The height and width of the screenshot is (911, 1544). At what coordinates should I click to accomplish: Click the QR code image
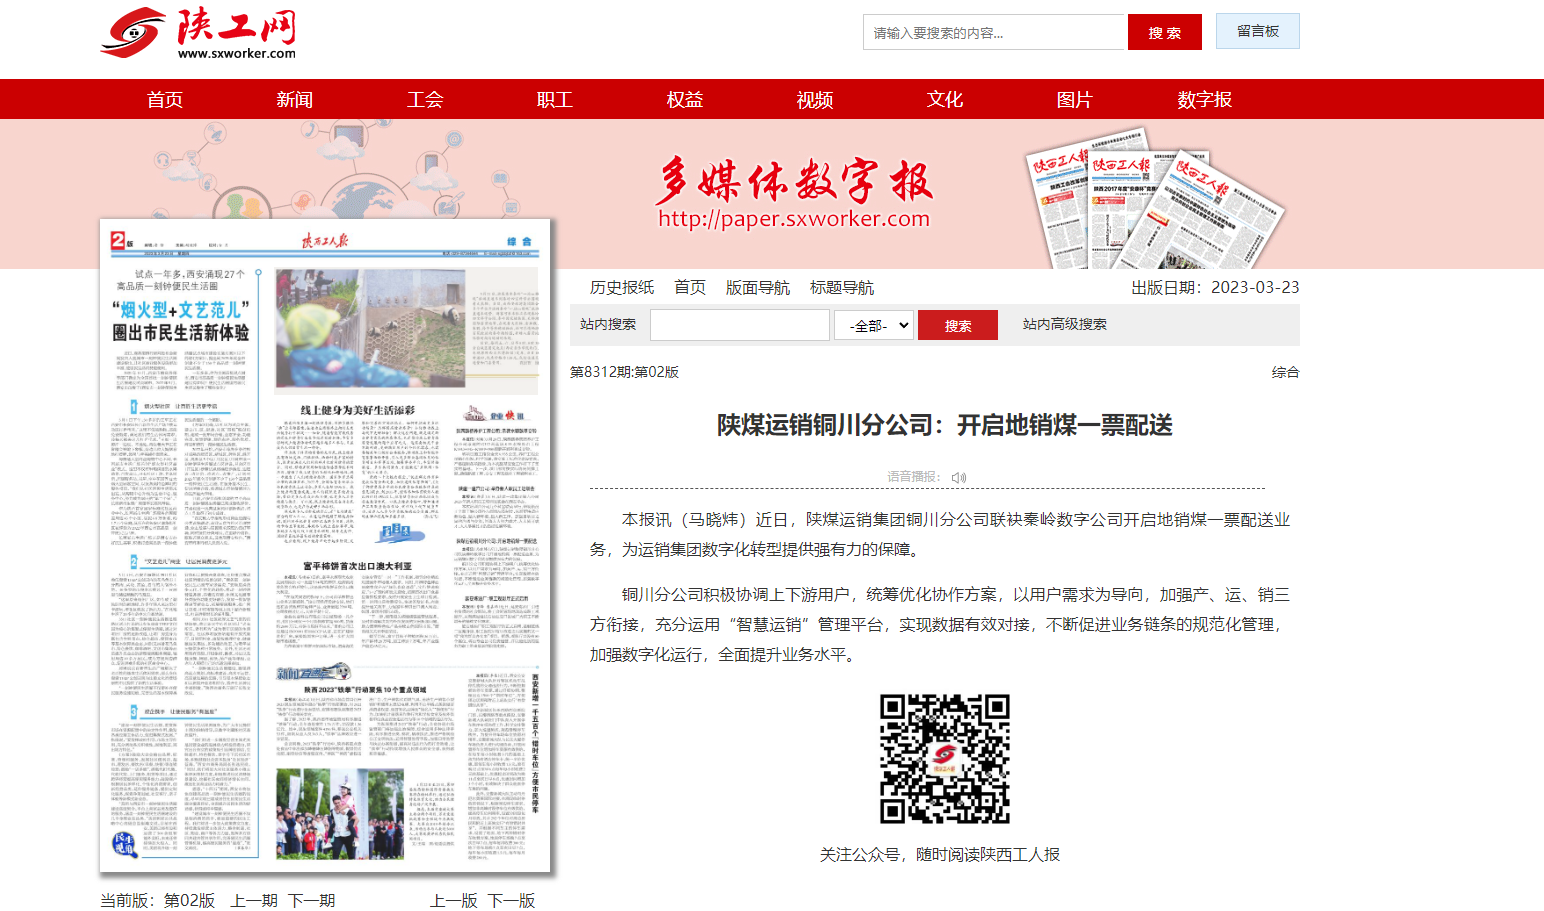(x=944, y=759)
